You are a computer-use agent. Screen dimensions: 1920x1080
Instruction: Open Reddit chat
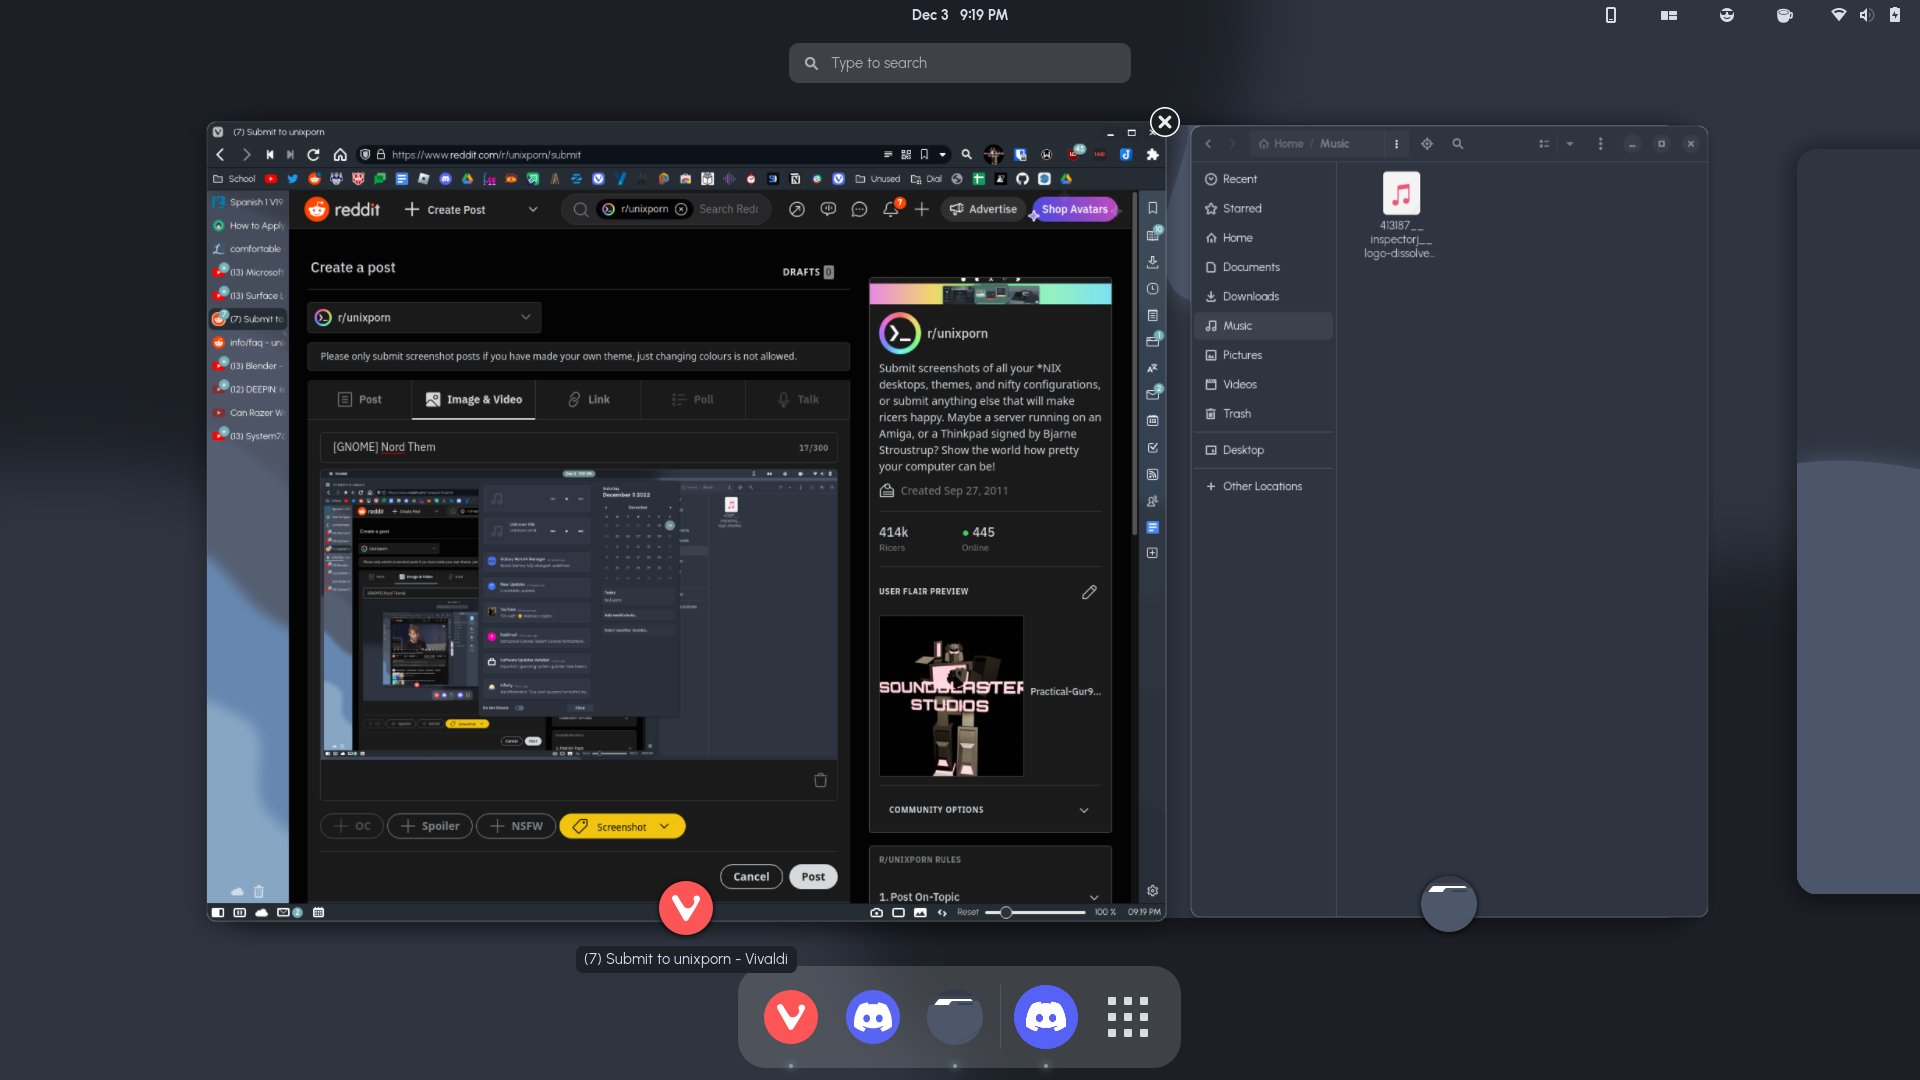pyautogui.click(x=860, y=209)
